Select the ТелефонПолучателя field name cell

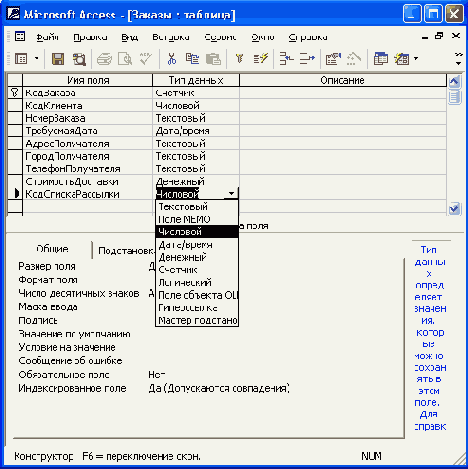coord(87,169)
